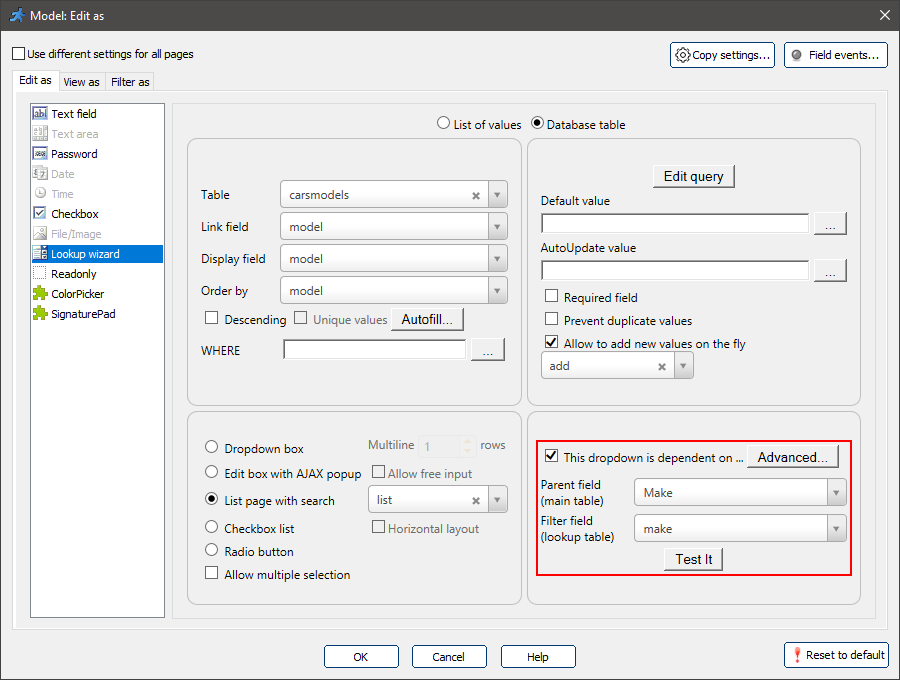Expand the Link field dropdown

click(x=497, y=226)
